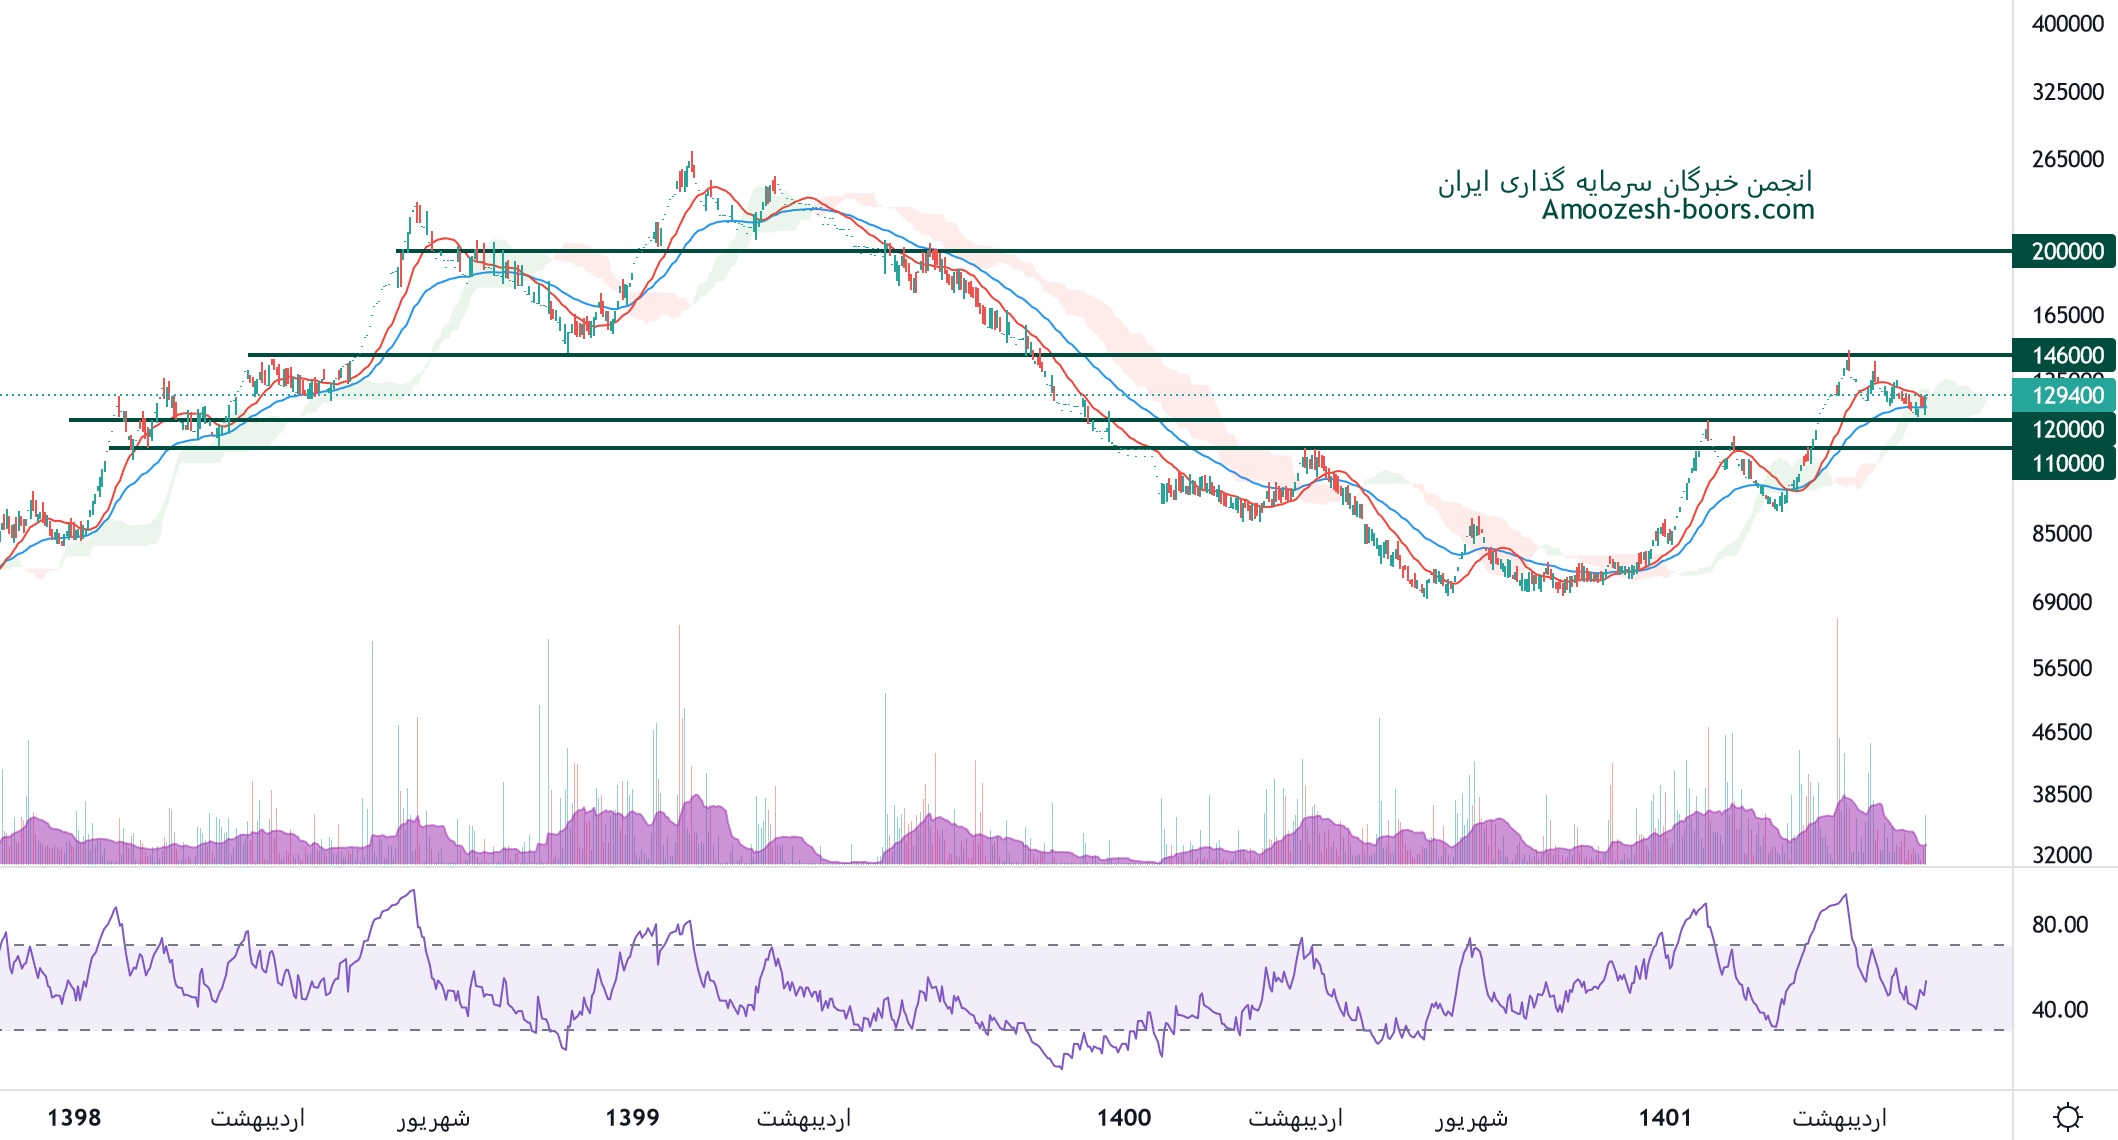Click the 1398 year label on time axis

click(x=74, y=1117)
